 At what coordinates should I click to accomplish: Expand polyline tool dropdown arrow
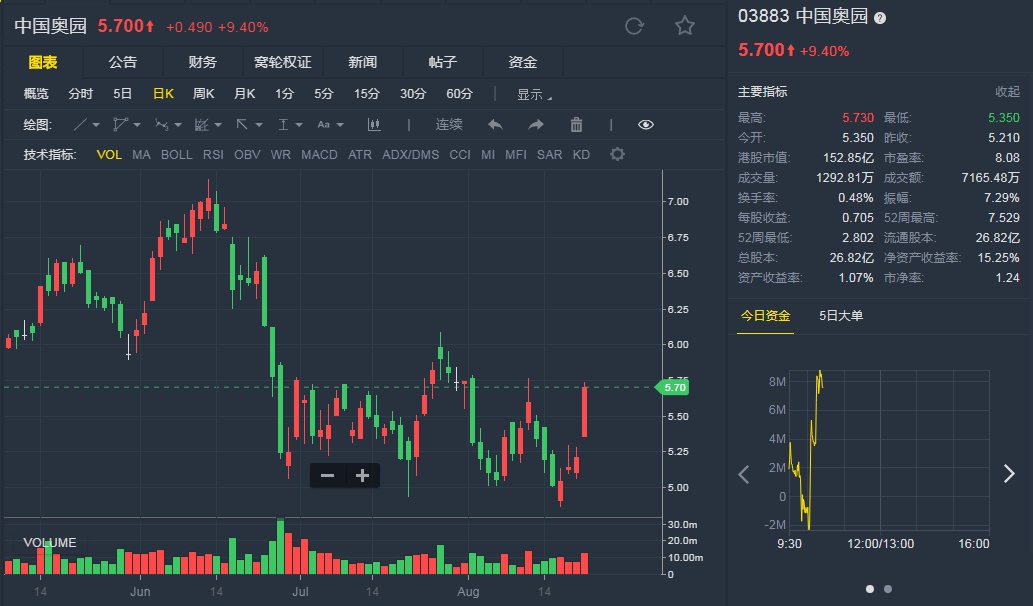pyautogui.click(x=137, y=125)
